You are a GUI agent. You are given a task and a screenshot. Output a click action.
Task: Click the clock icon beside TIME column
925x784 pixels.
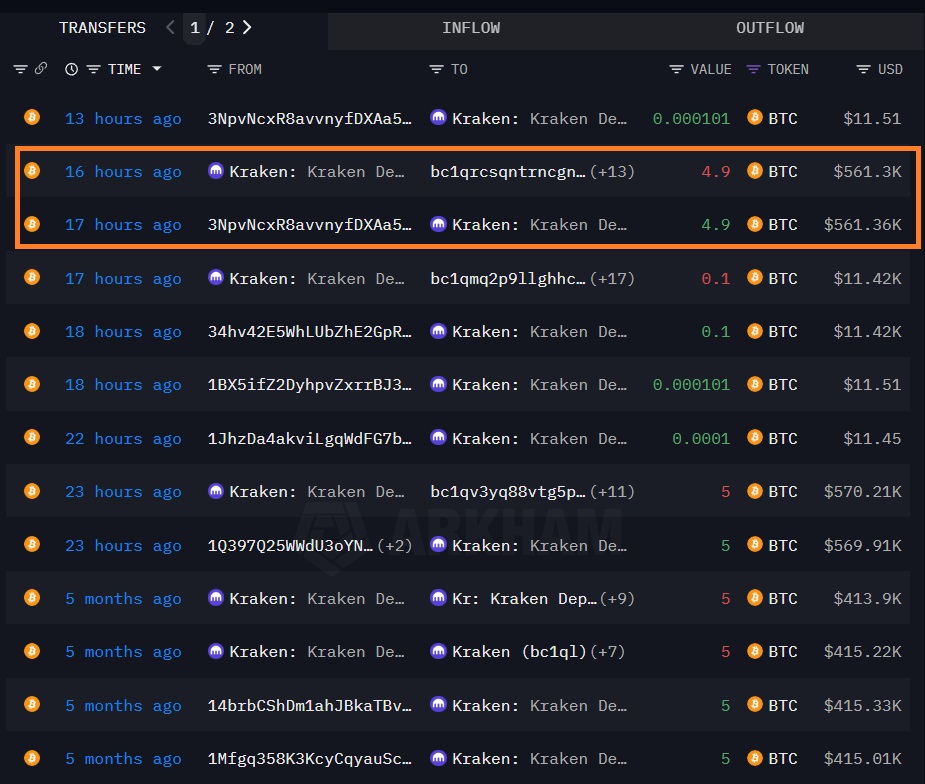coord(70,69)
